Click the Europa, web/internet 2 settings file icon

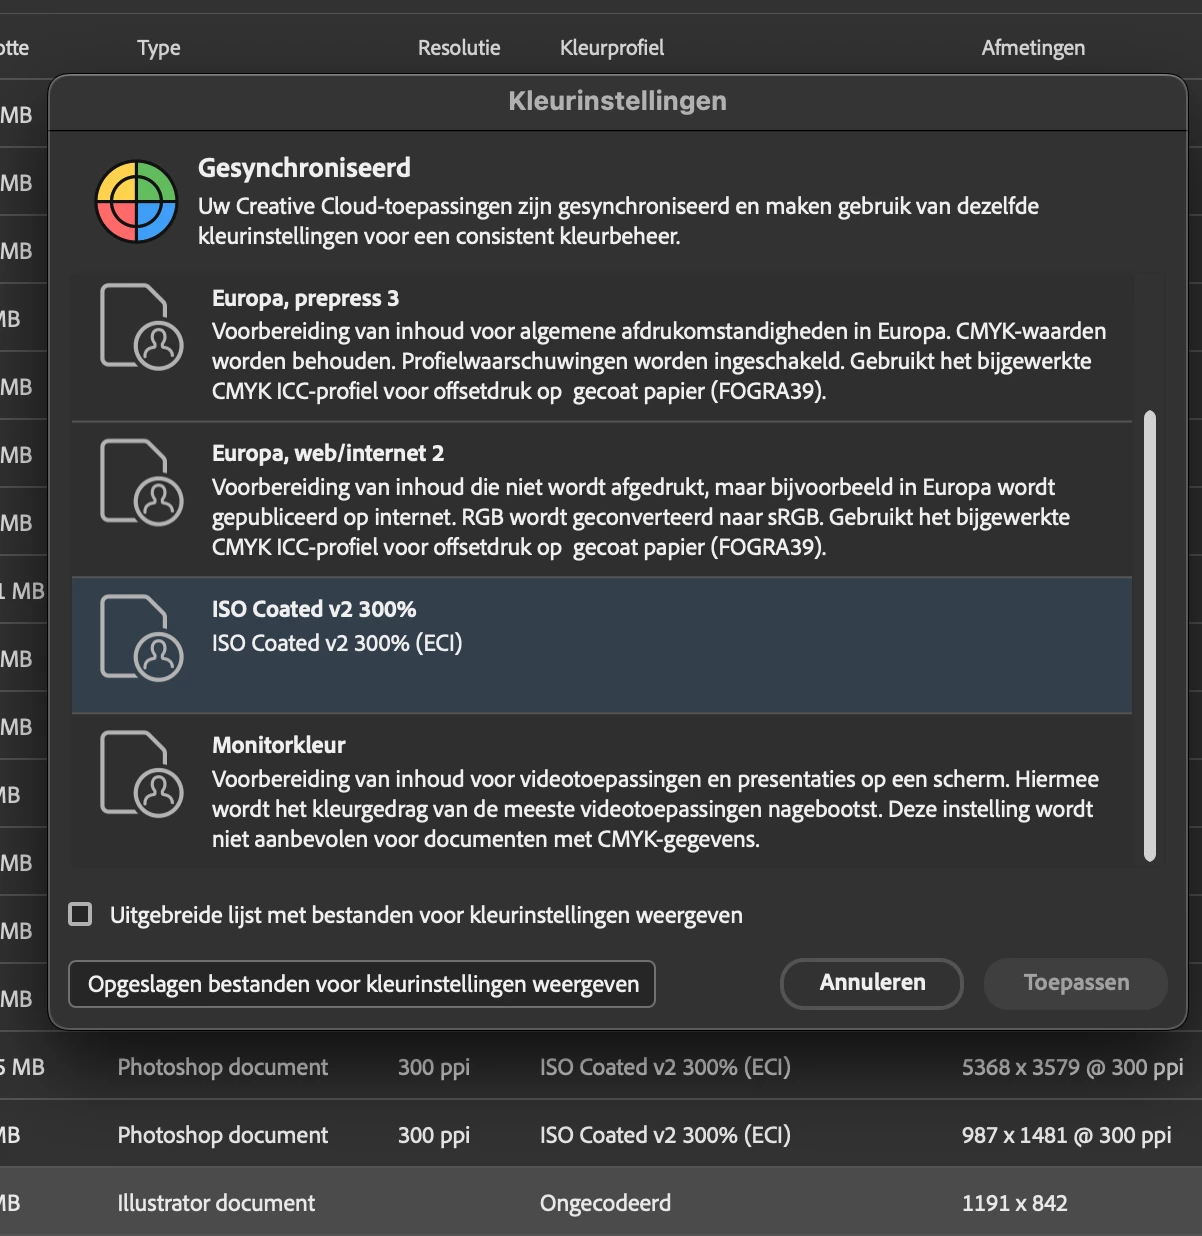tap(142, 483)
